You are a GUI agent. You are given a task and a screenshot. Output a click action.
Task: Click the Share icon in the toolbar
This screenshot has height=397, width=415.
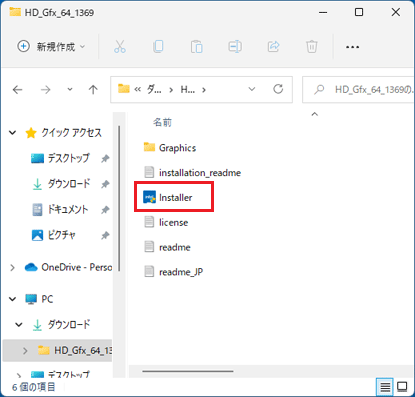pyautogui.click(x=273, y=47)
